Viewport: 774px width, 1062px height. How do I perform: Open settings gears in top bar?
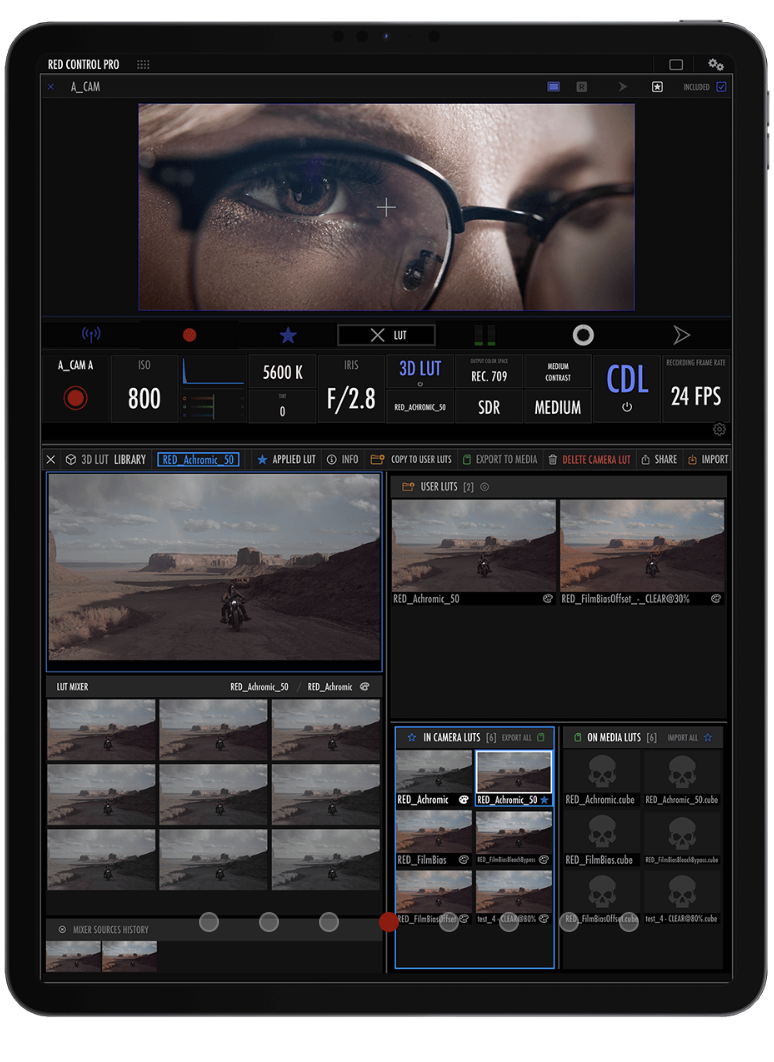[x=716, y=64]
